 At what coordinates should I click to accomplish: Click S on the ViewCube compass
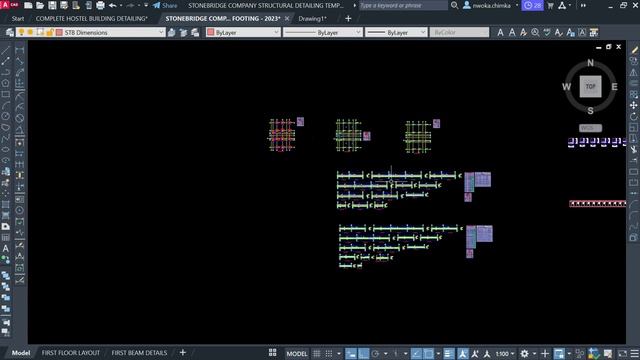pos(590,111)
